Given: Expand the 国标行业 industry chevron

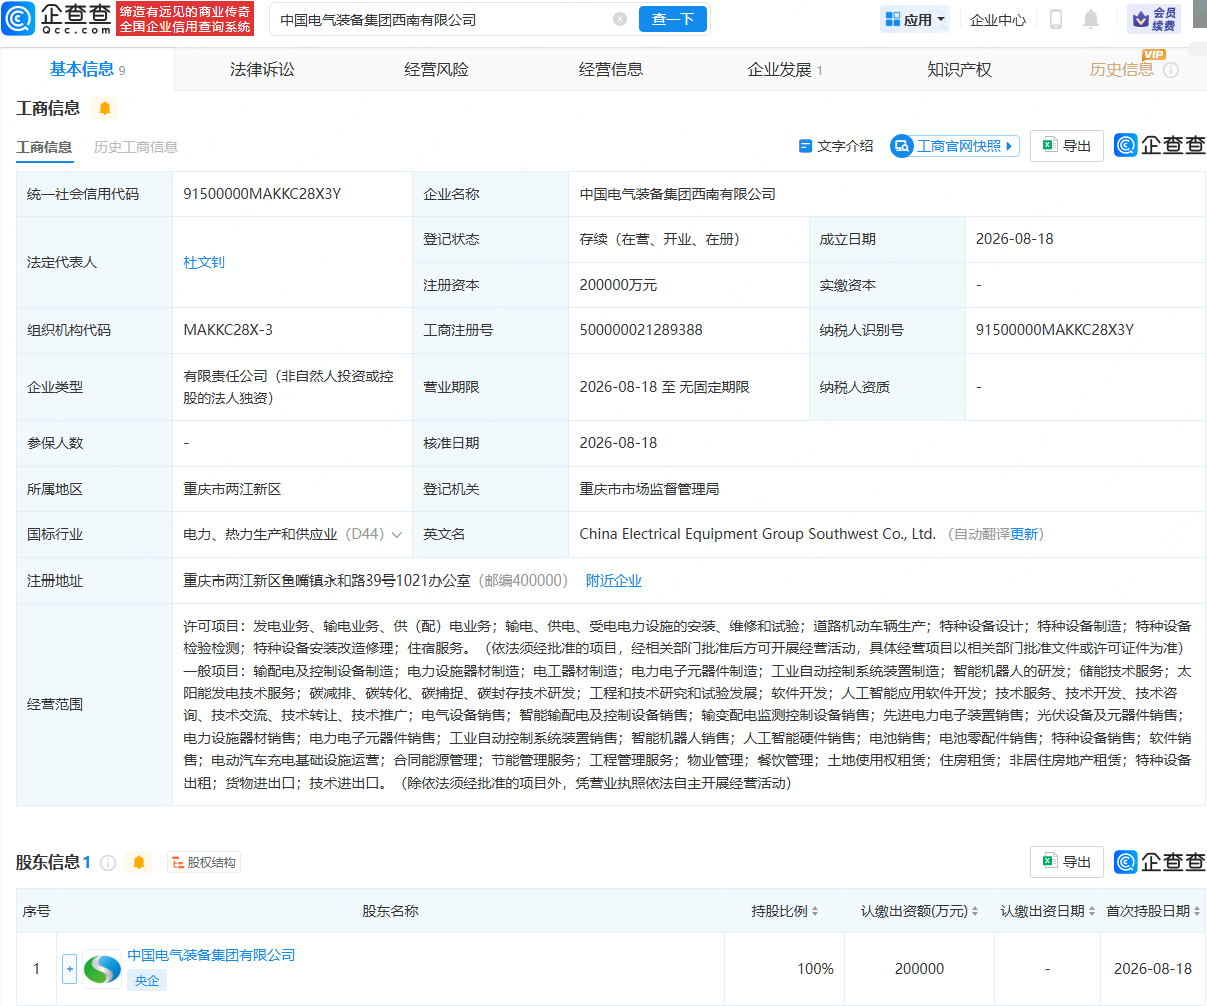Looking at the screenshot, I should tap(397, 535).
